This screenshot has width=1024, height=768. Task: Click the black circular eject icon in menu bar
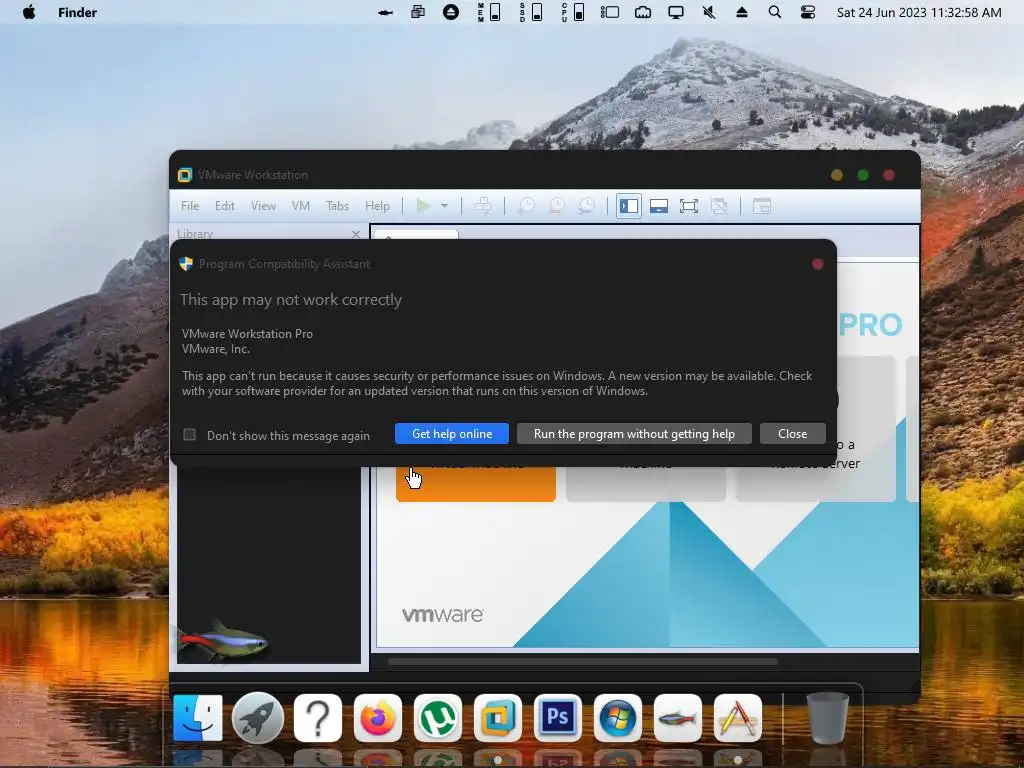pos(451,12)
